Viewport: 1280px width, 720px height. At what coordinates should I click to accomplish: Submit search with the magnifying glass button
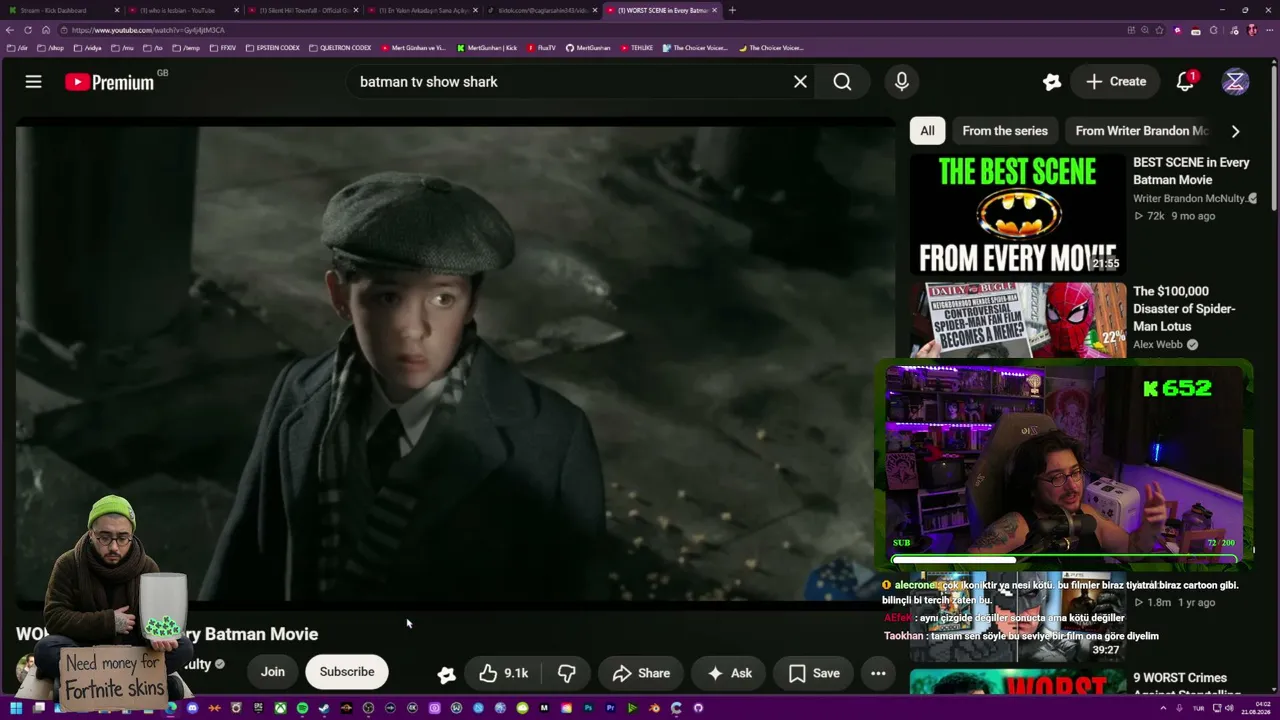pyautogui.click(x=842, y=82)
